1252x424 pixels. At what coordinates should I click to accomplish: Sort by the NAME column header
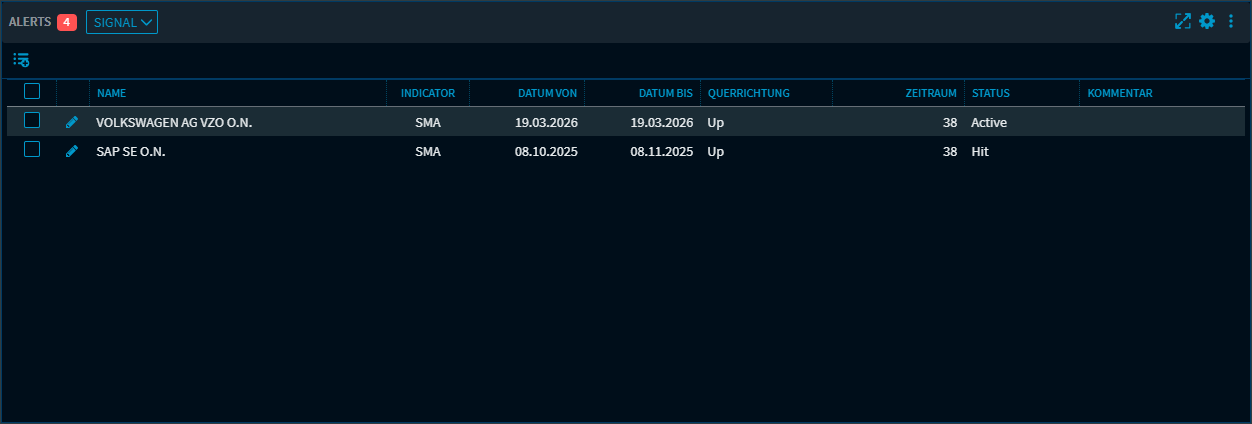[x=111, y=93]
